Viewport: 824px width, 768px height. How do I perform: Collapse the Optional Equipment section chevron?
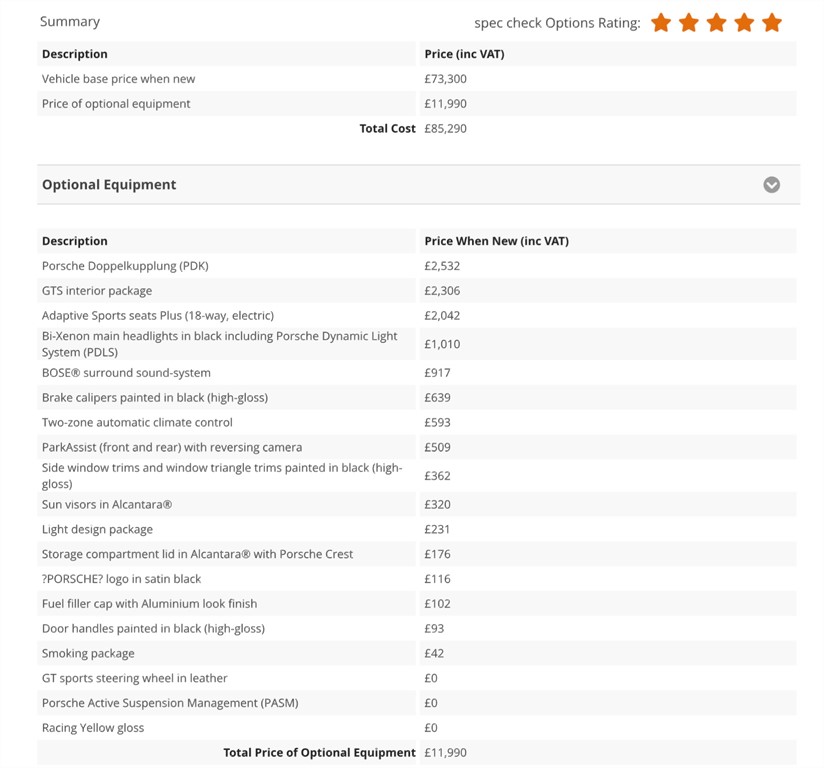771,185
